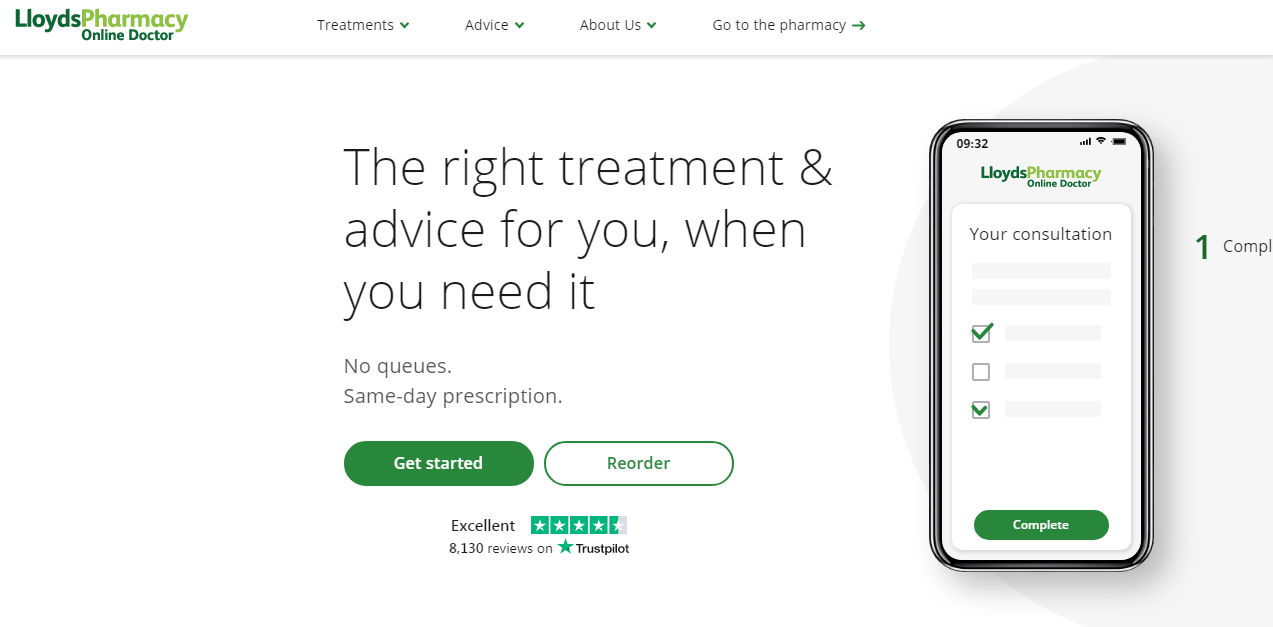1273x627 pixels.
Task: Open the 8,130 reviews on Trustpilot link
Action: point(539,548)
